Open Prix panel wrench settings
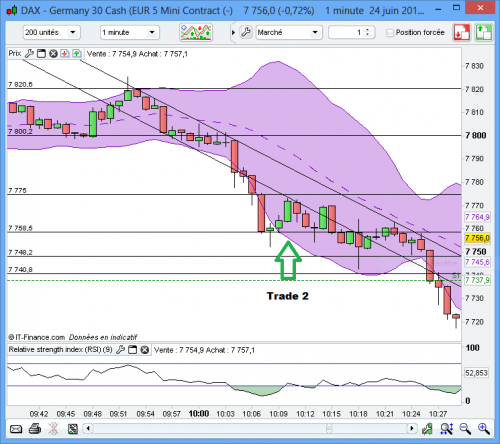This screenshot has width=500, height=444. (x=29, y=53)
